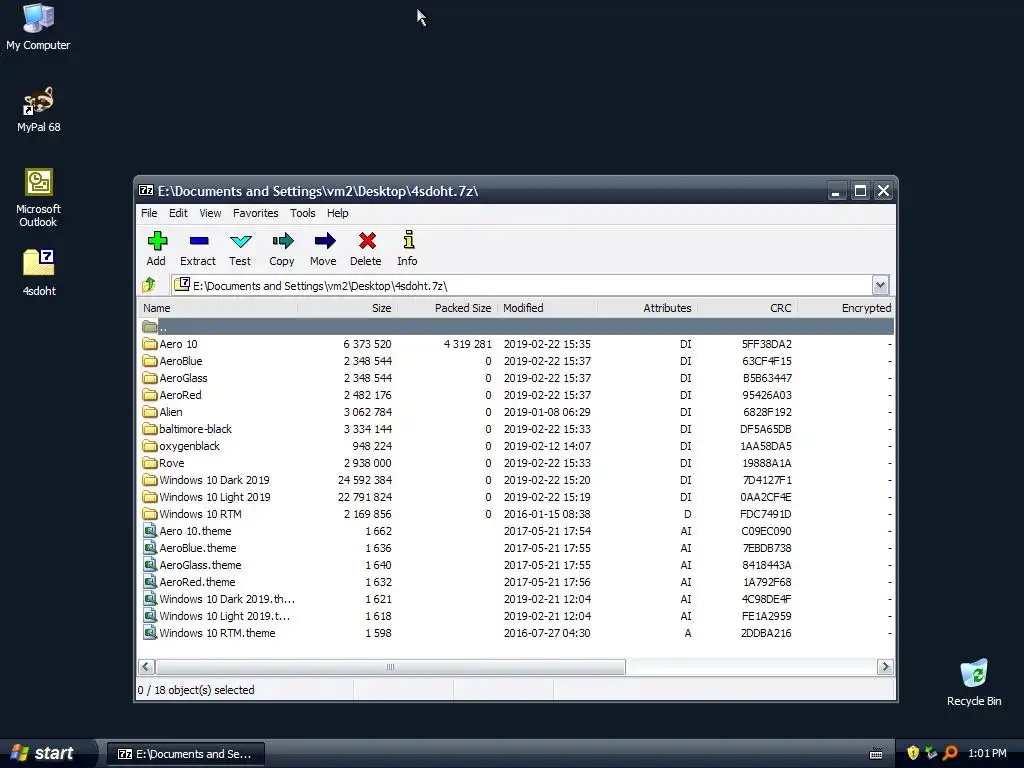Select the Recycle Bin desktop icon

tap(974, 683)
